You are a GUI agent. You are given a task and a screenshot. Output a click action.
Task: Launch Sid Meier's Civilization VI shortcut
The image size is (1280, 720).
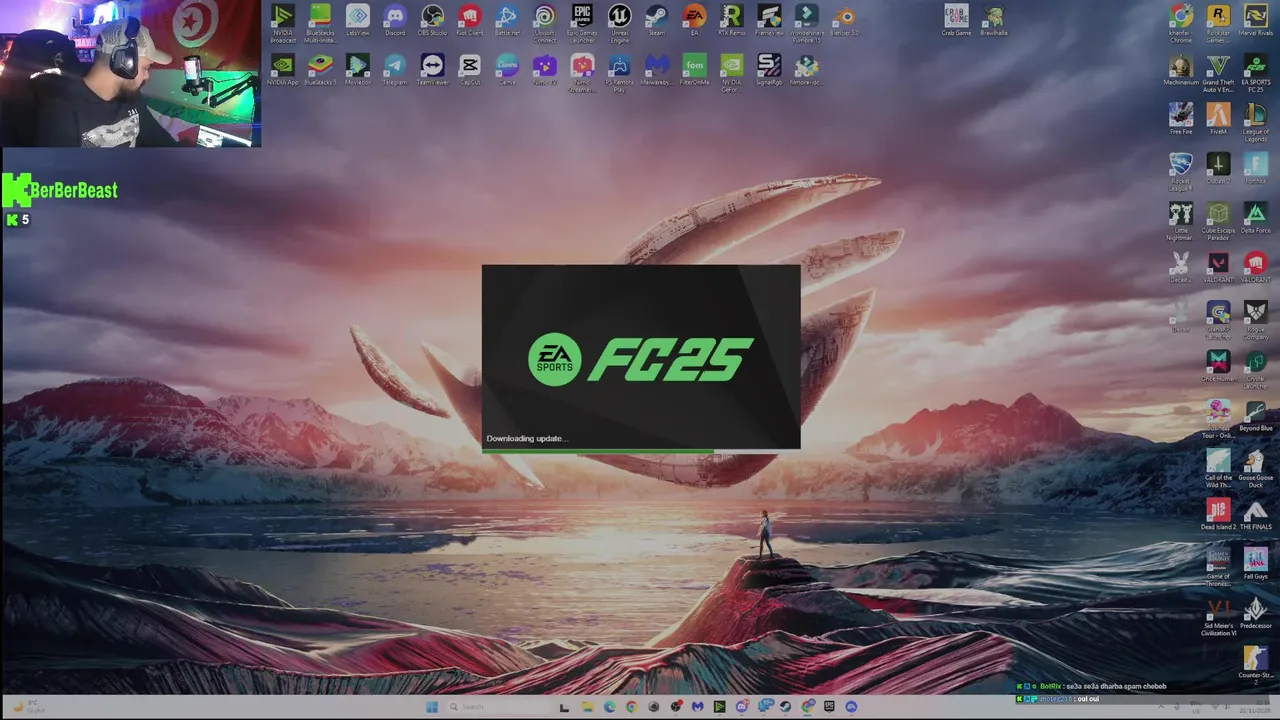point(1218,617)
